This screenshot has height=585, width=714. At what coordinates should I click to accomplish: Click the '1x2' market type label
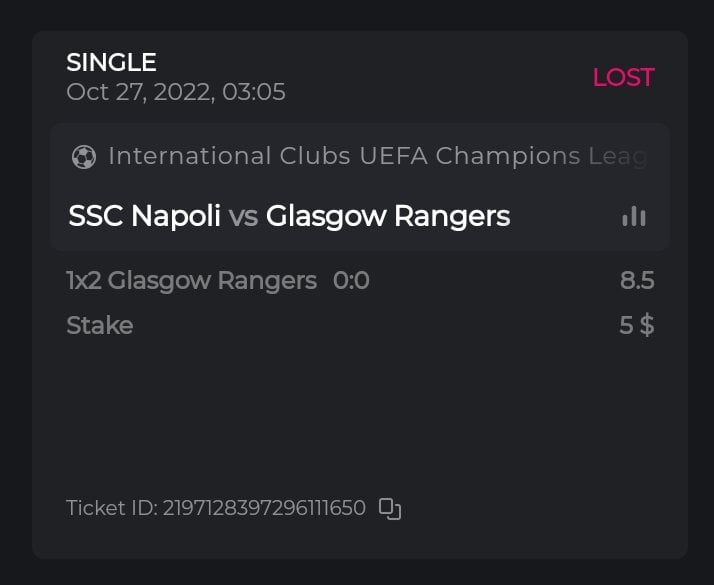[84, 281]
